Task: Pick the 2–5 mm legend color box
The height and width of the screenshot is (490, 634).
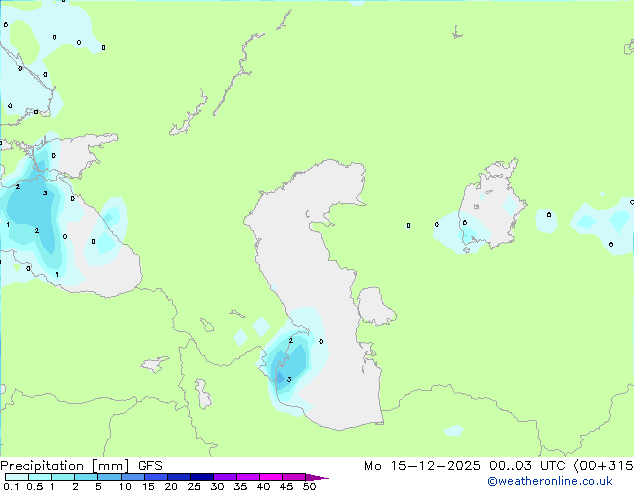Action: pyautogui.click(x=86, y=477)
